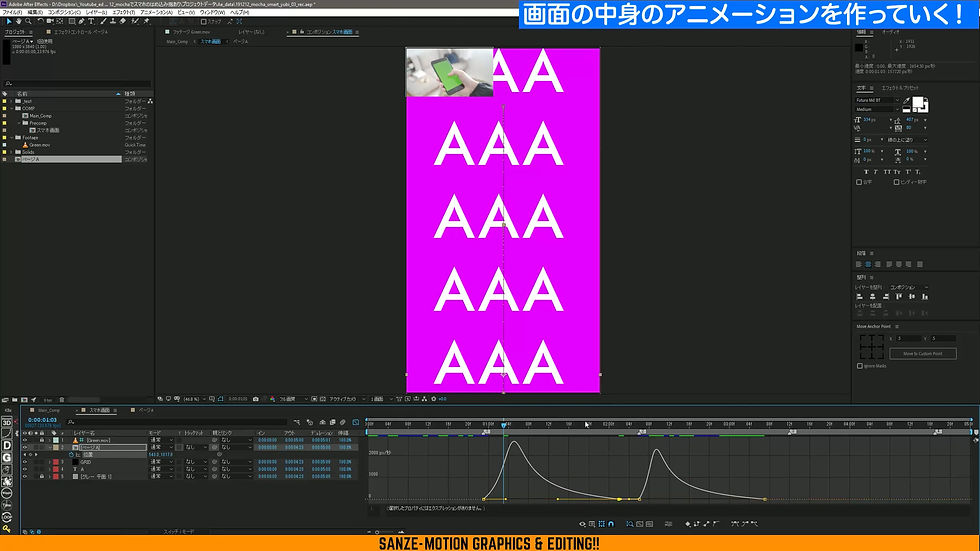Toggle Ignore Masks checkbox

click(859, 366)
